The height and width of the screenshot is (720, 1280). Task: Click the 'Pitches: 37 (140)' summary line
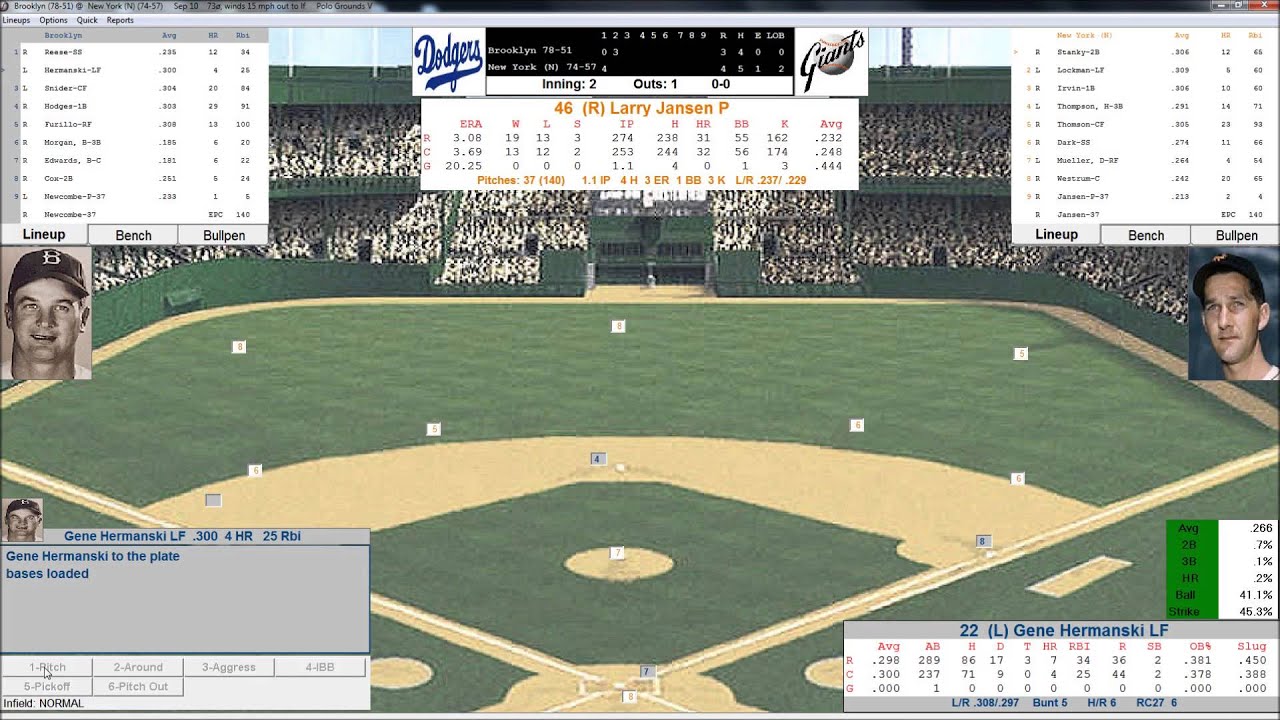tap(521, 181)
